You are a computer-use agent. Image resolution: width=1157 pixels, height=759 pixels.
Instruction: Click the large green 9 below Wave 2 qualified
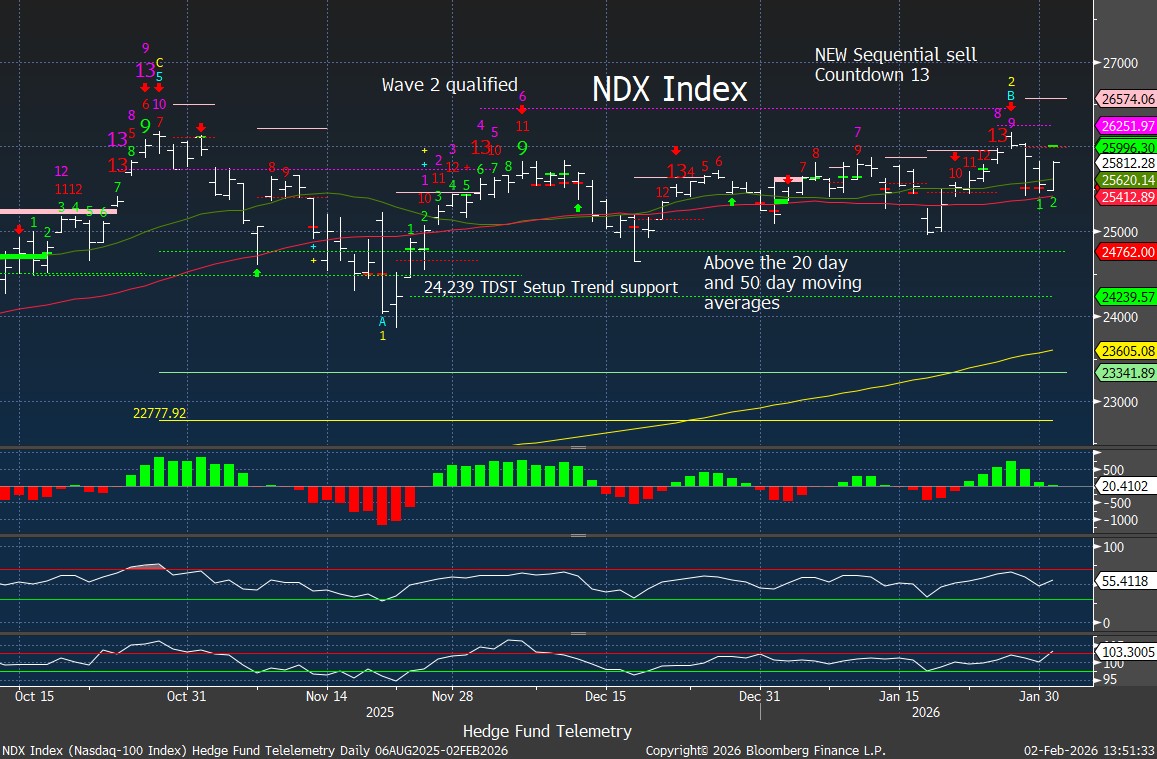[x=522, y=148]
